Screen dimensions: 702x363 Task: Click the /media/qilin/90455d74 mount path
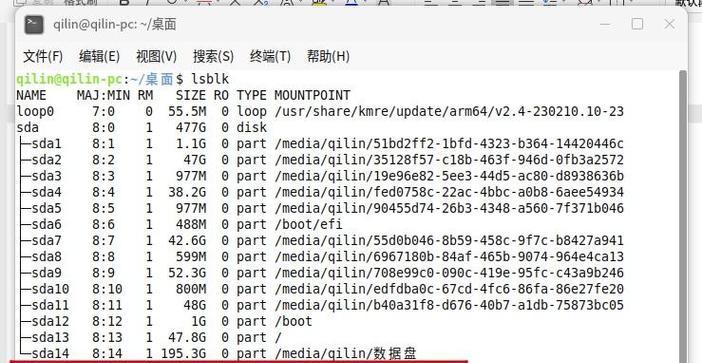(x=449, y=208)
